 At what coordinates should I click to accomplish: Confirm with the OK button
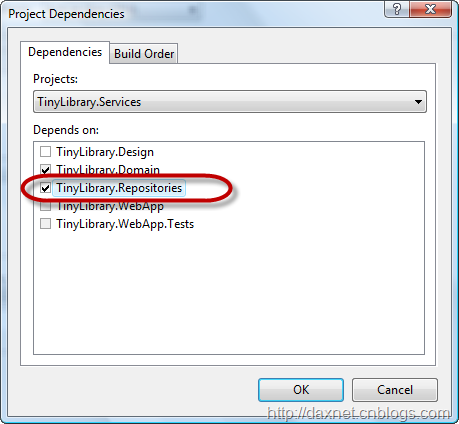click(x=301, y=390)
